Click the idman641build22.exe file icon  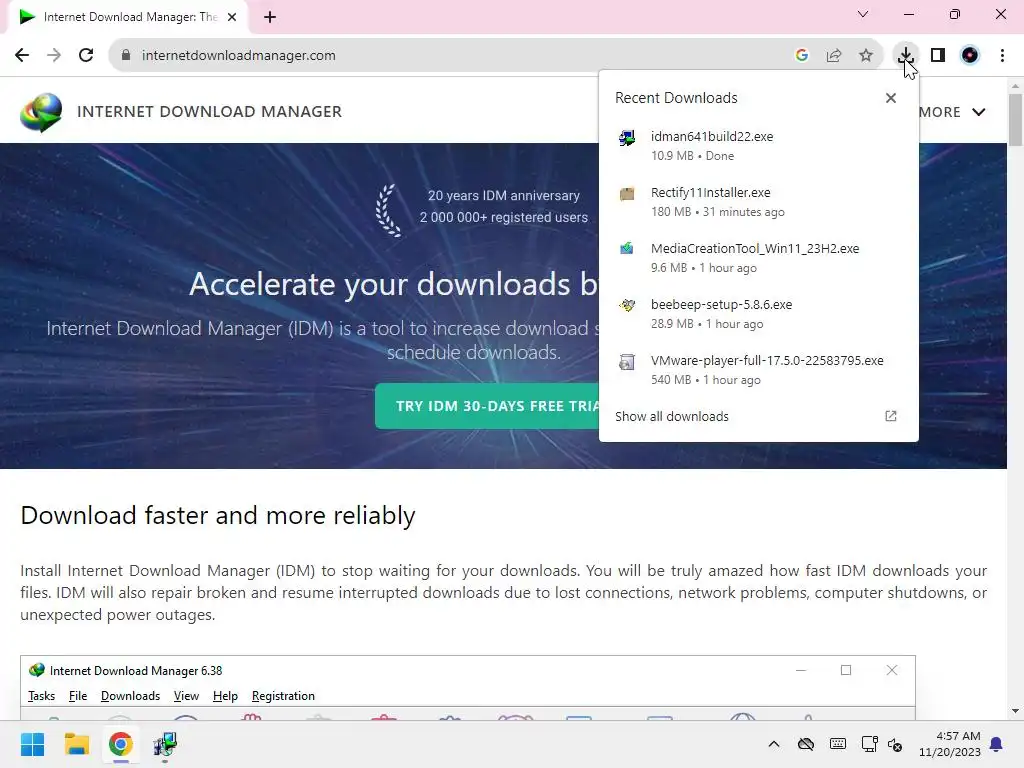pyautogui.click(x=627, y=138)
